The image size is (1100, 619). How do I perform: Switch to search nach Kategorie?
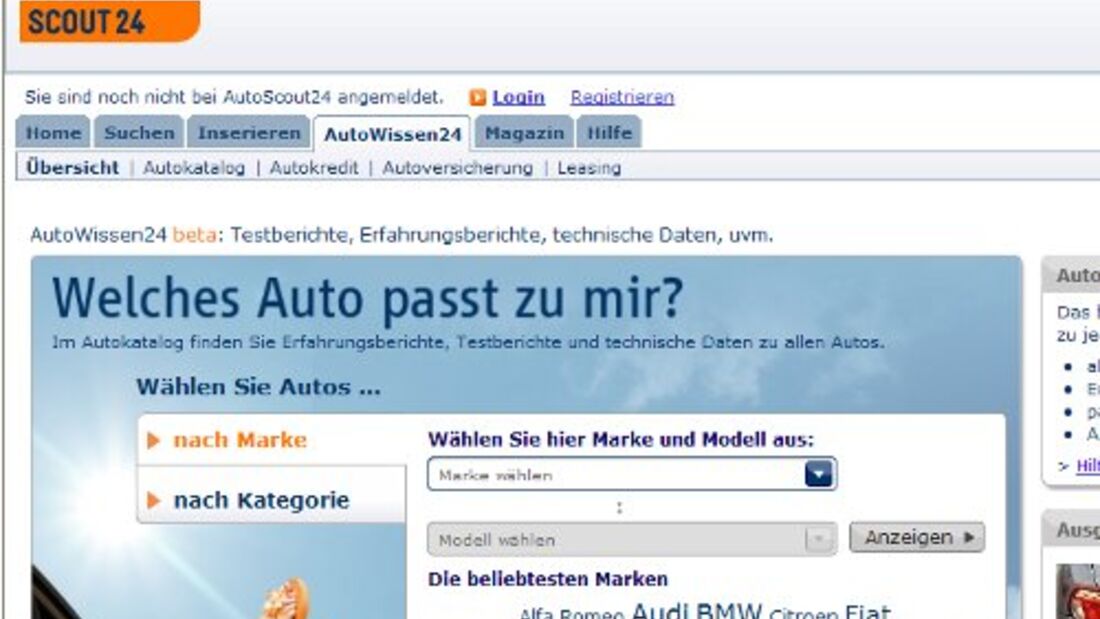[x=260, y=500]
